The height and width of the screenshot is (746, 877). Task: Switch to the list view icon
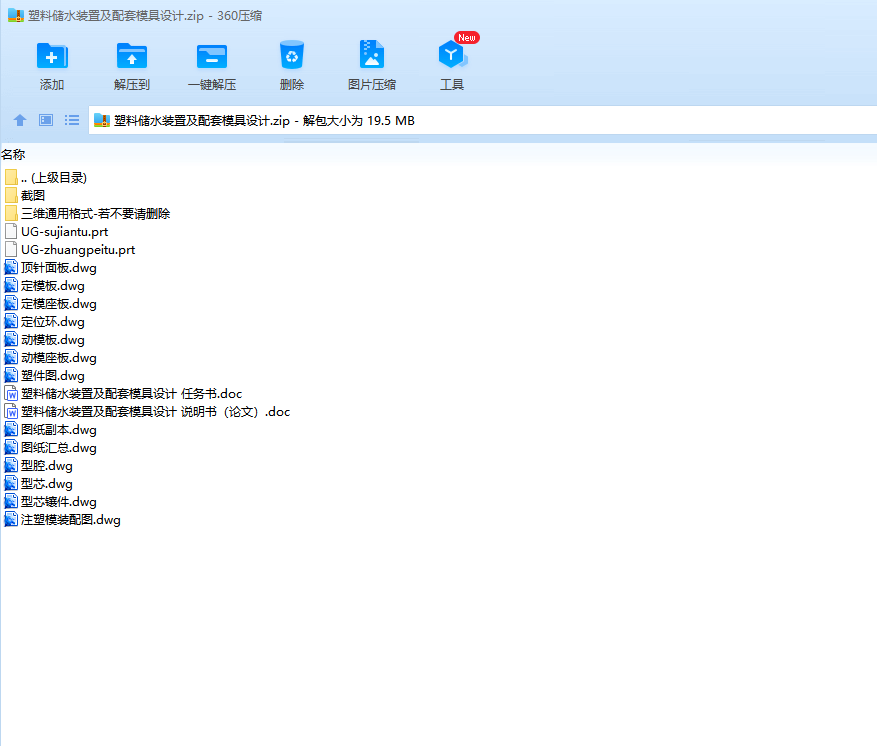click(72, 120)
